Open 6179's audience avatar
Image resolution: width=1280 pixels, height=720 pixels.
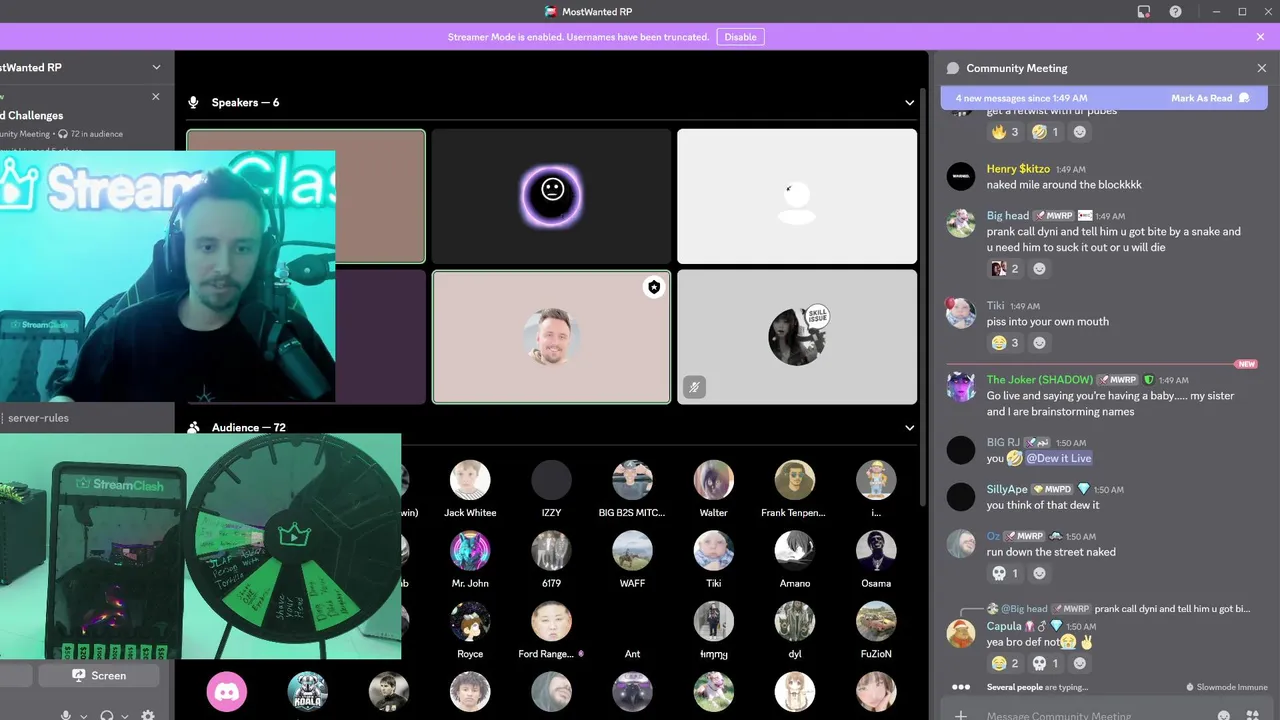[x=551, y=551]
